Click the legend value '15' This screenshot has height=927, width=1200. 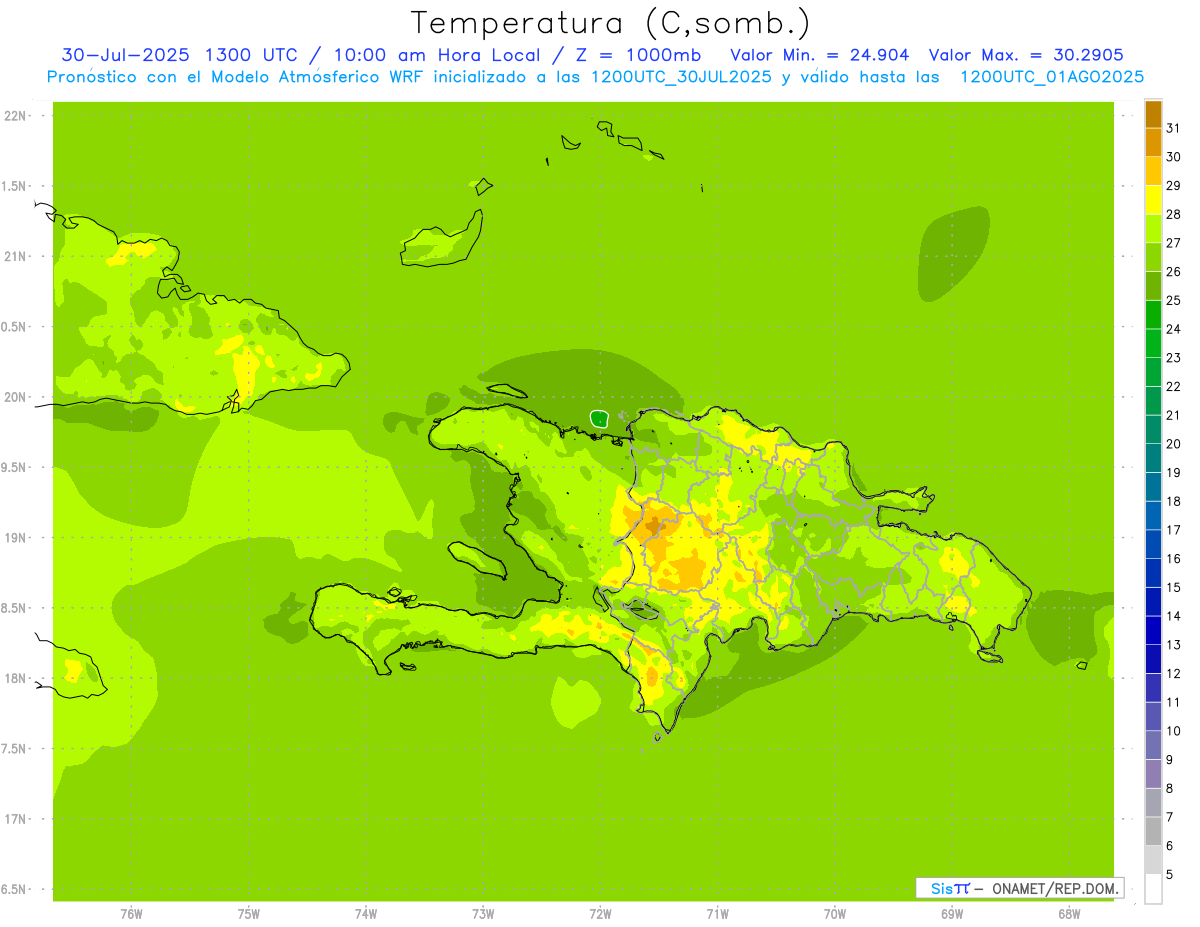[1173, 587]
